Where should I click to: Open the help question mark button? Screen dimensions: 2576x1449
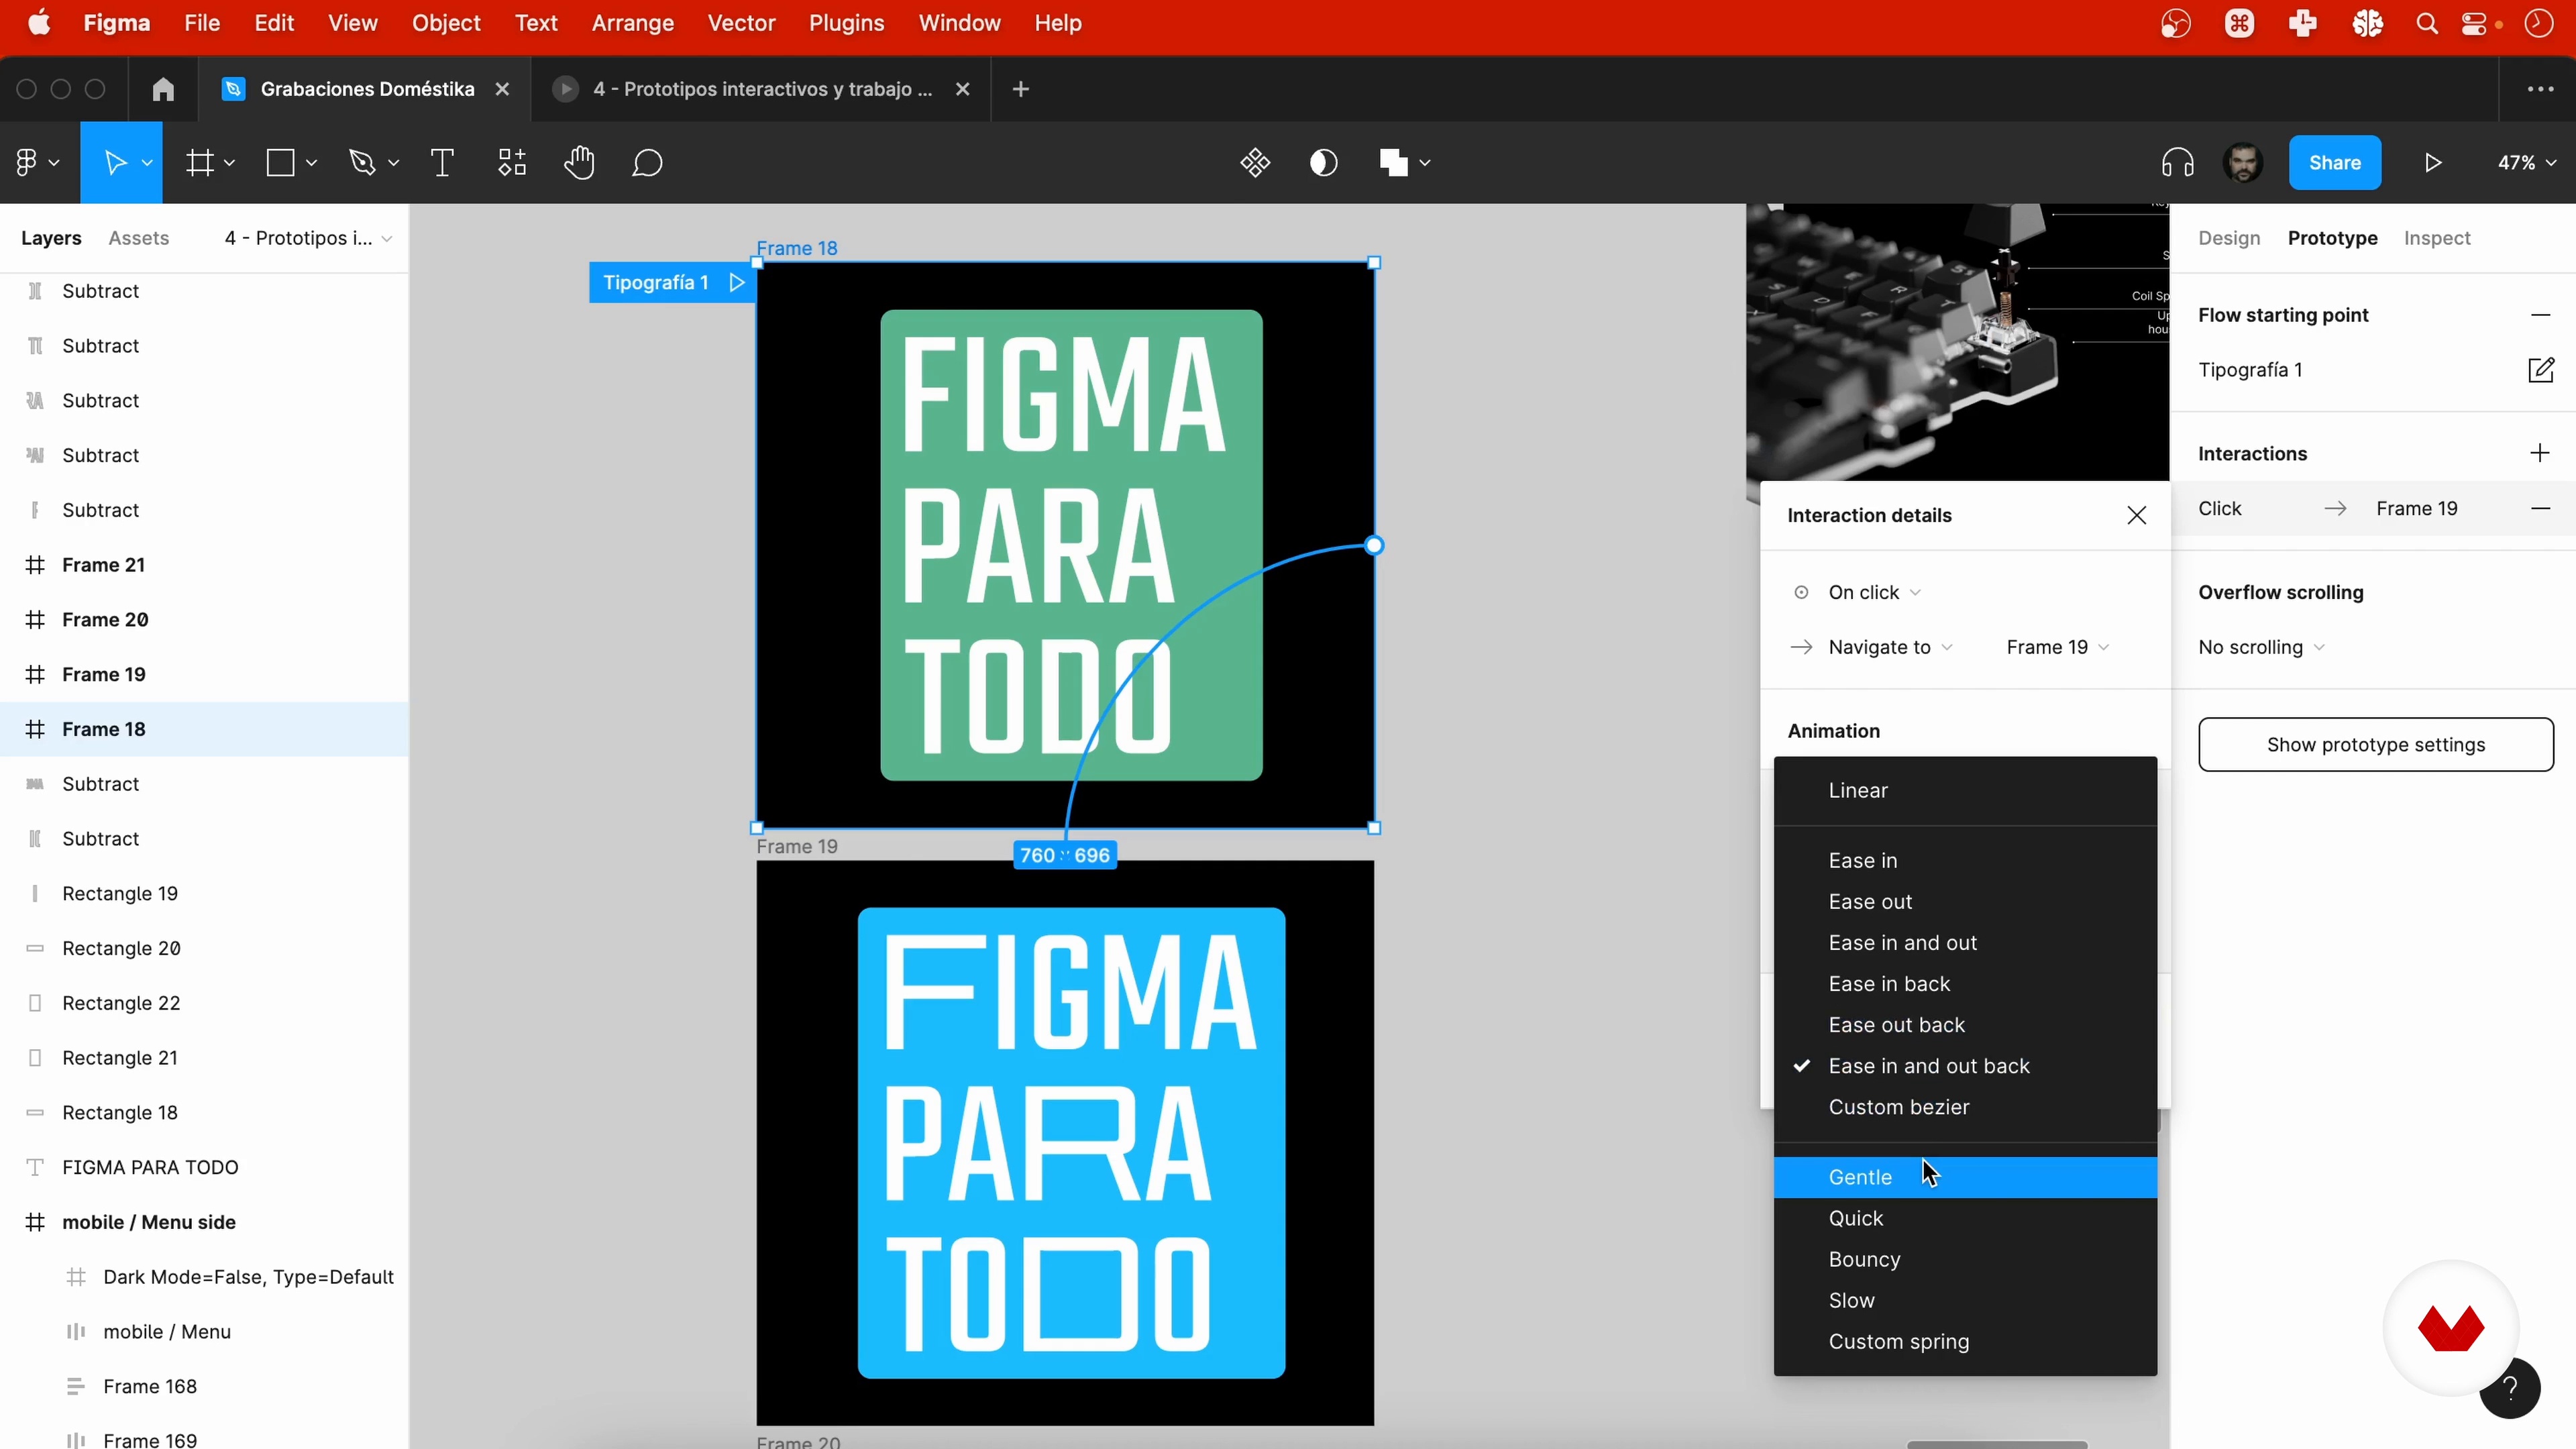2510,1388
